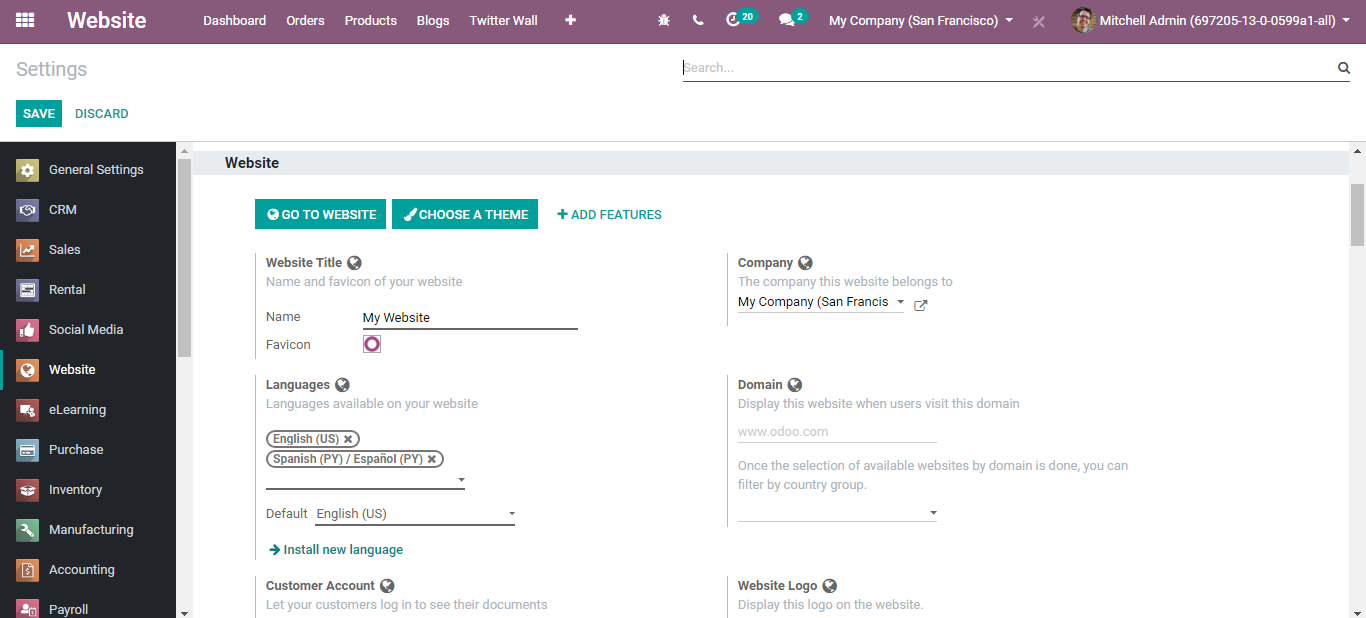Click the CRM sidebar icon

[28, 210]
